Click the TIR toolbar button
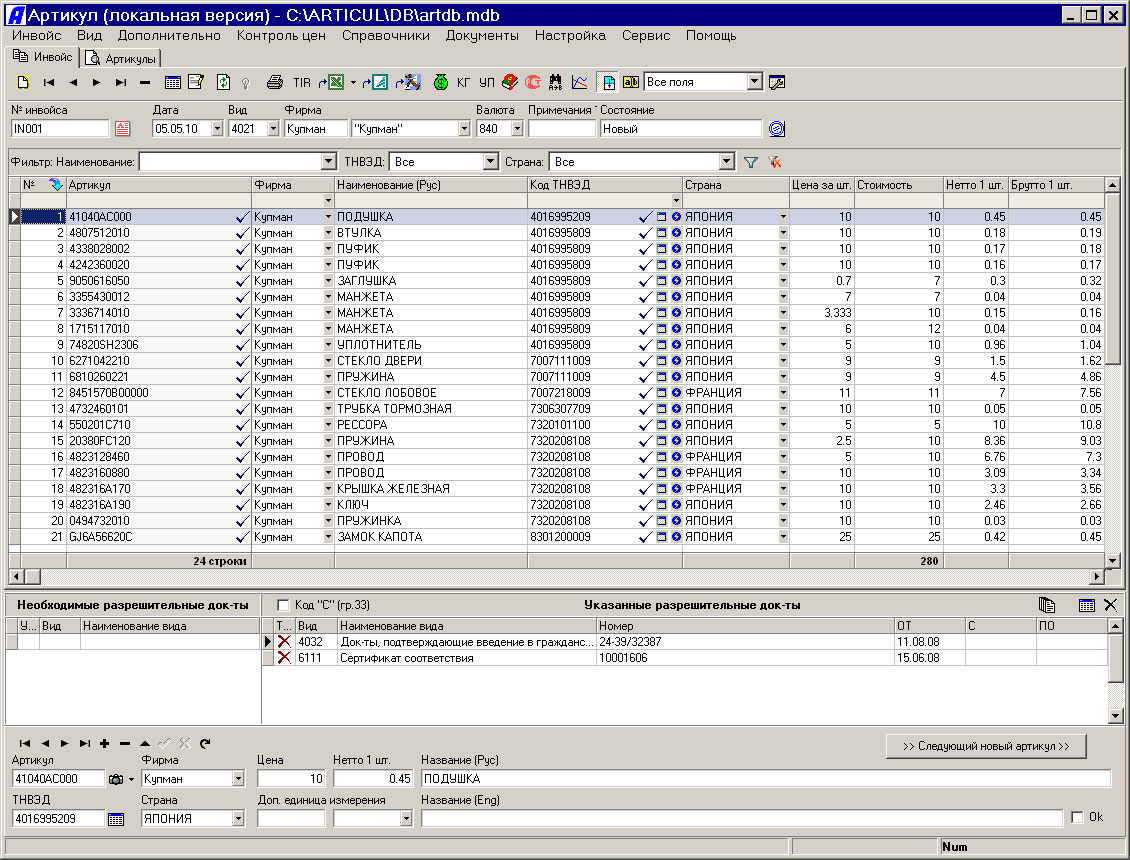 coord(302,82)
